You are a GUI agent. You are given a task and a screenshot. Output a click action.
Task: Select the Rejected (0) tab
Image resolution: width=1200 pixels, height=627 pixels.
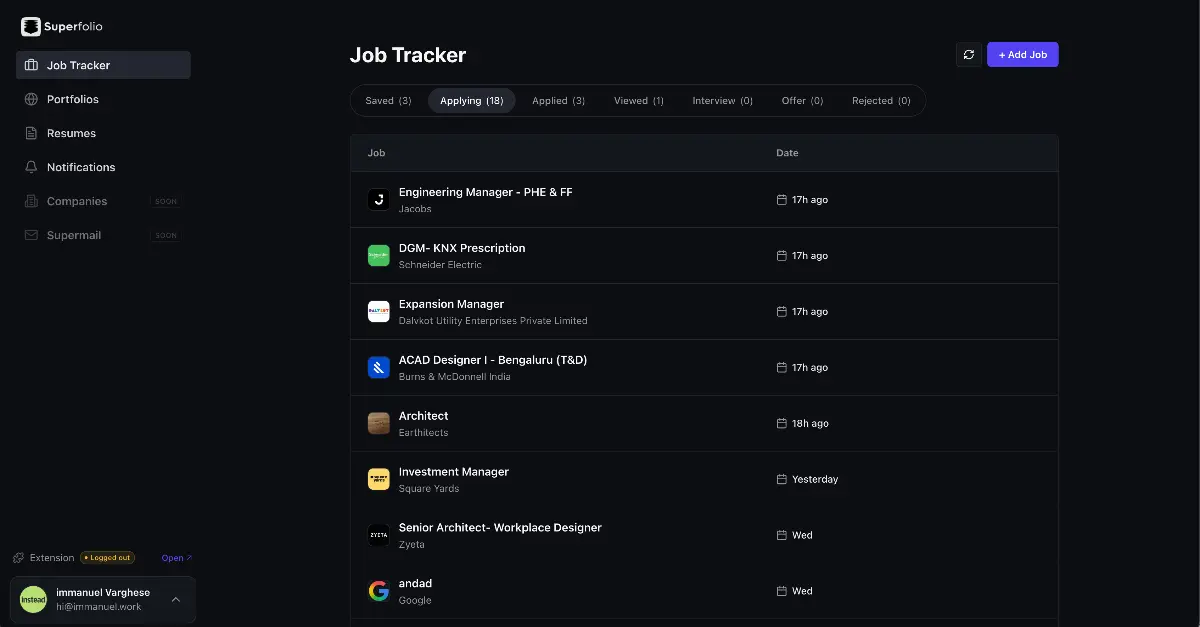pos(881,101)
